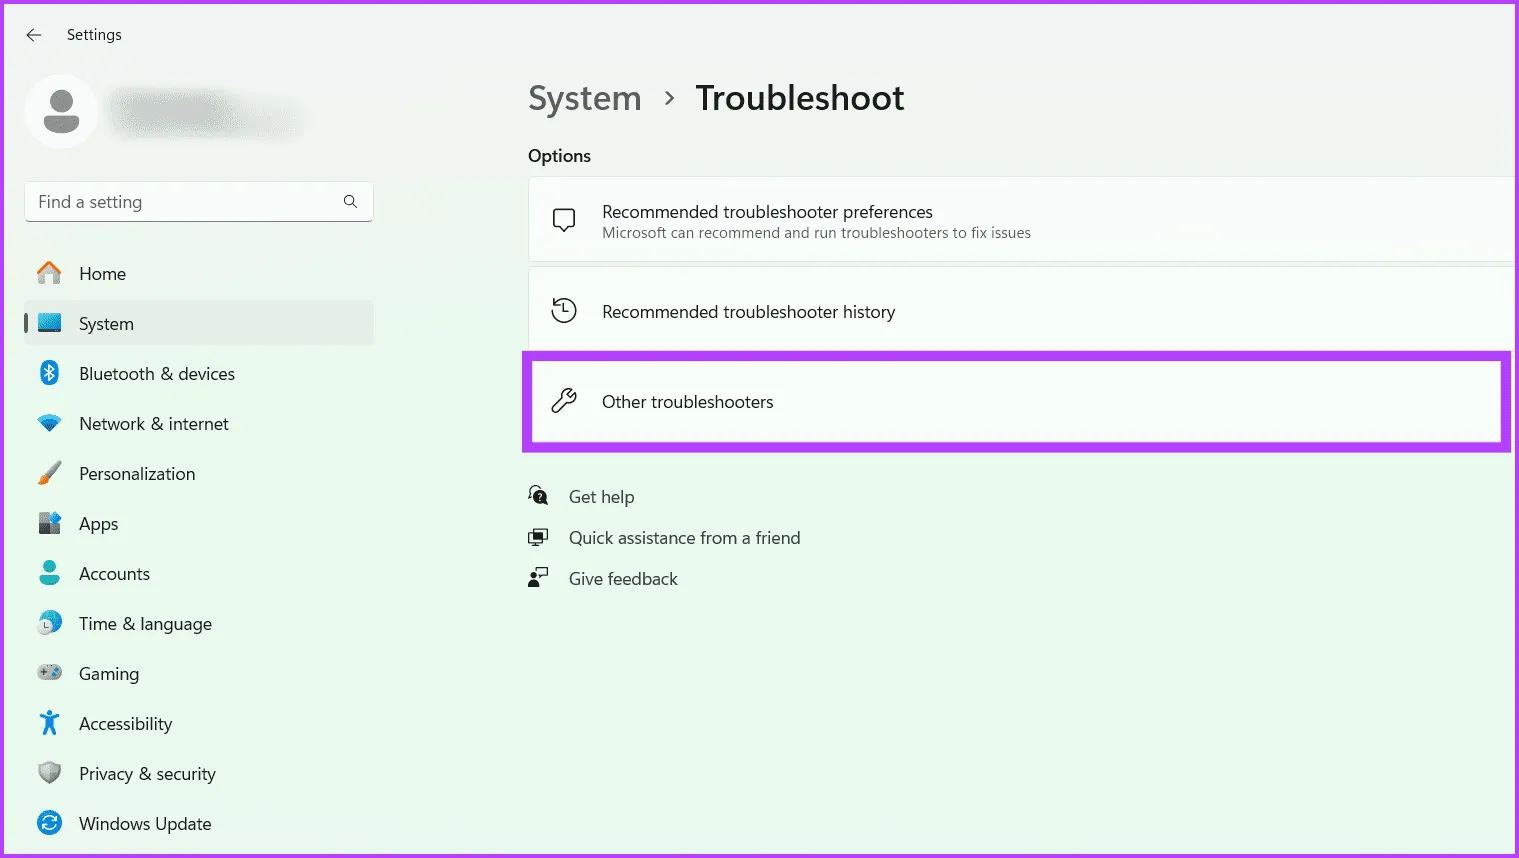This screenshot has width=1519, height=858.
Task: Click the user profile avatar
Action: pos(61,111)
